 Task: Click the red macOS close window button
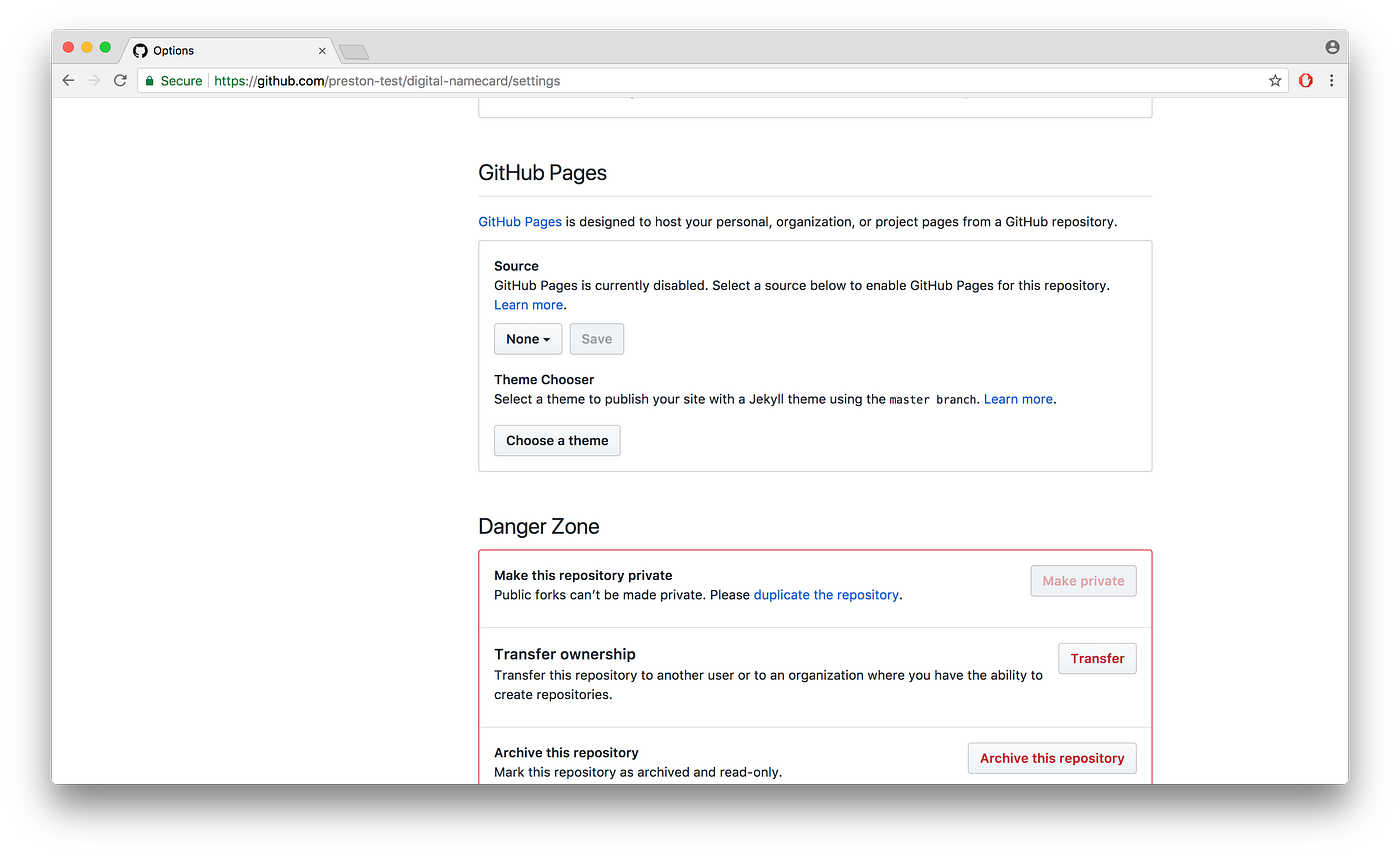tap(69, 47)
